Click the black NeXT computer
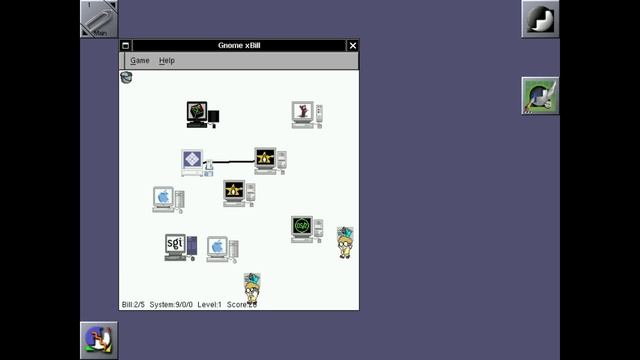The image size is (640, 360). pyautogui.click(x=203, y=115)
